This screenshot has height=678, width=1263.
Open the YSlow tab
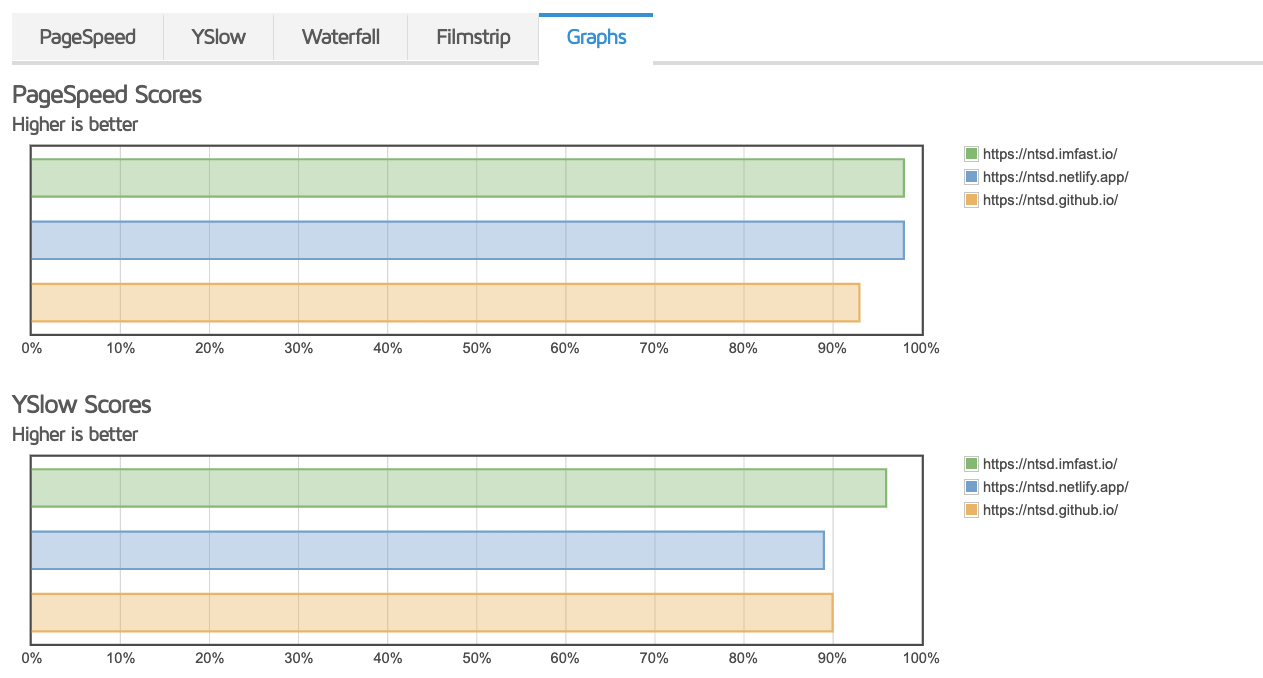click(x=218, y=37)
